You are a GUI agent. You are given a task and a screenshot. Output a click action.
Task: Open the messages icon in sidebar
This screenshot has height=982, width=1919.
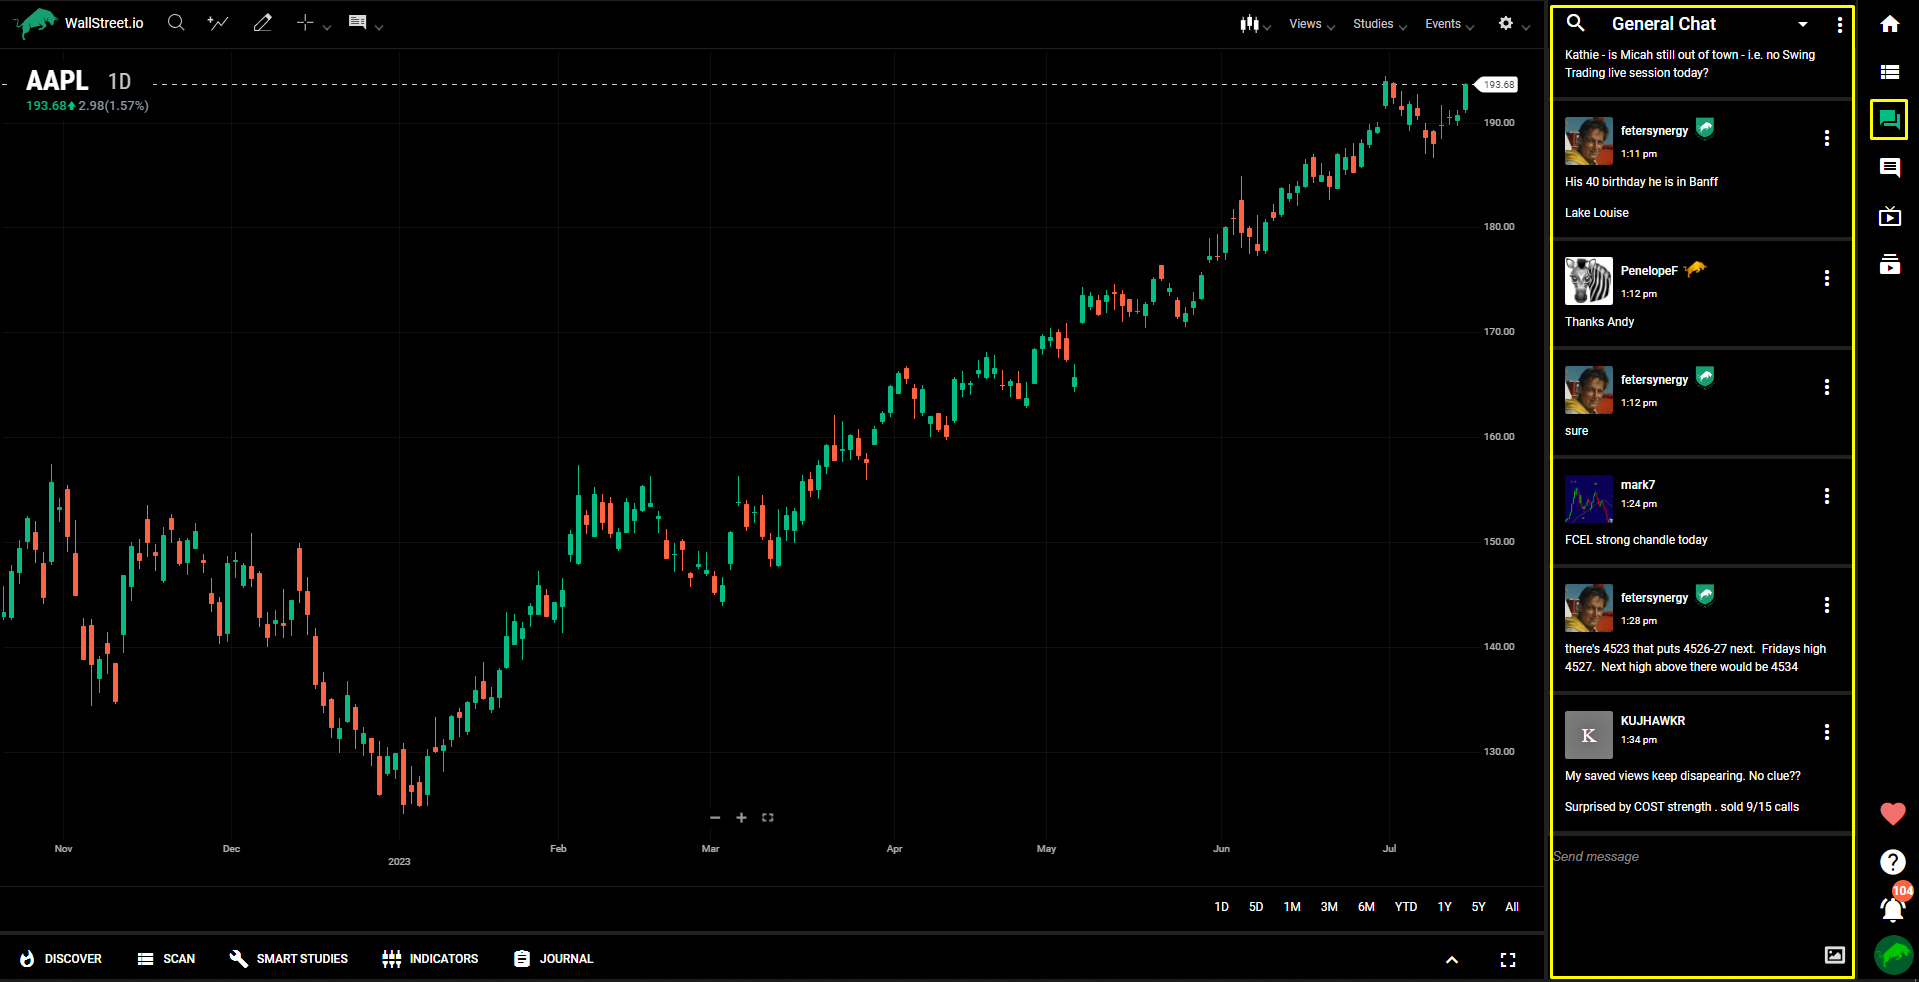(x=1890, y=168)
